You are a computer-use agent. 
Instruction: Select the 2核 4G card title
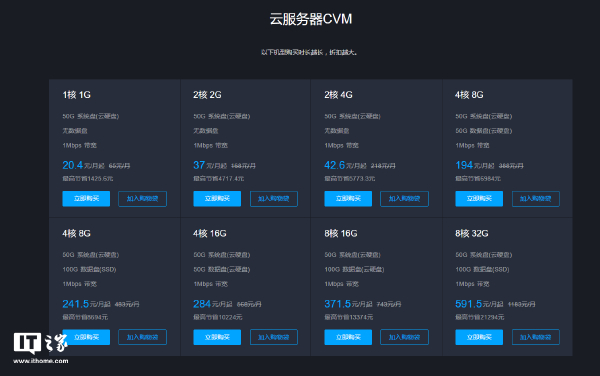(x=338, y=94)
